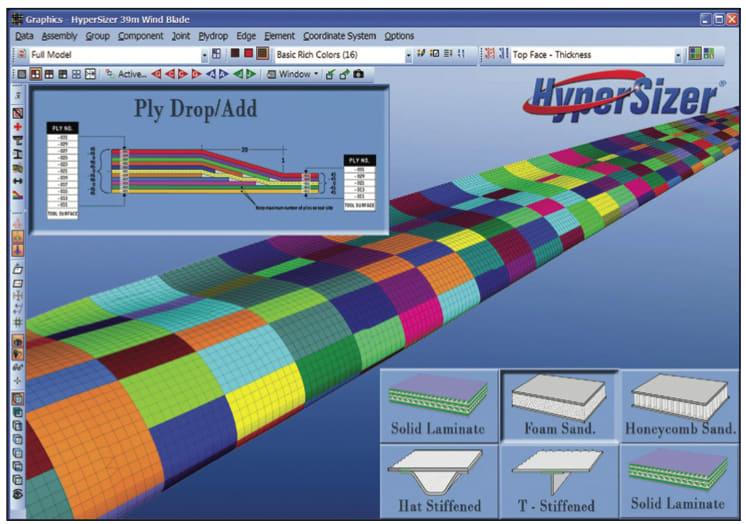Click the light-blue grid layout icon
The height and width of the screenshot is (524, 746).
(x=76, y=74)
